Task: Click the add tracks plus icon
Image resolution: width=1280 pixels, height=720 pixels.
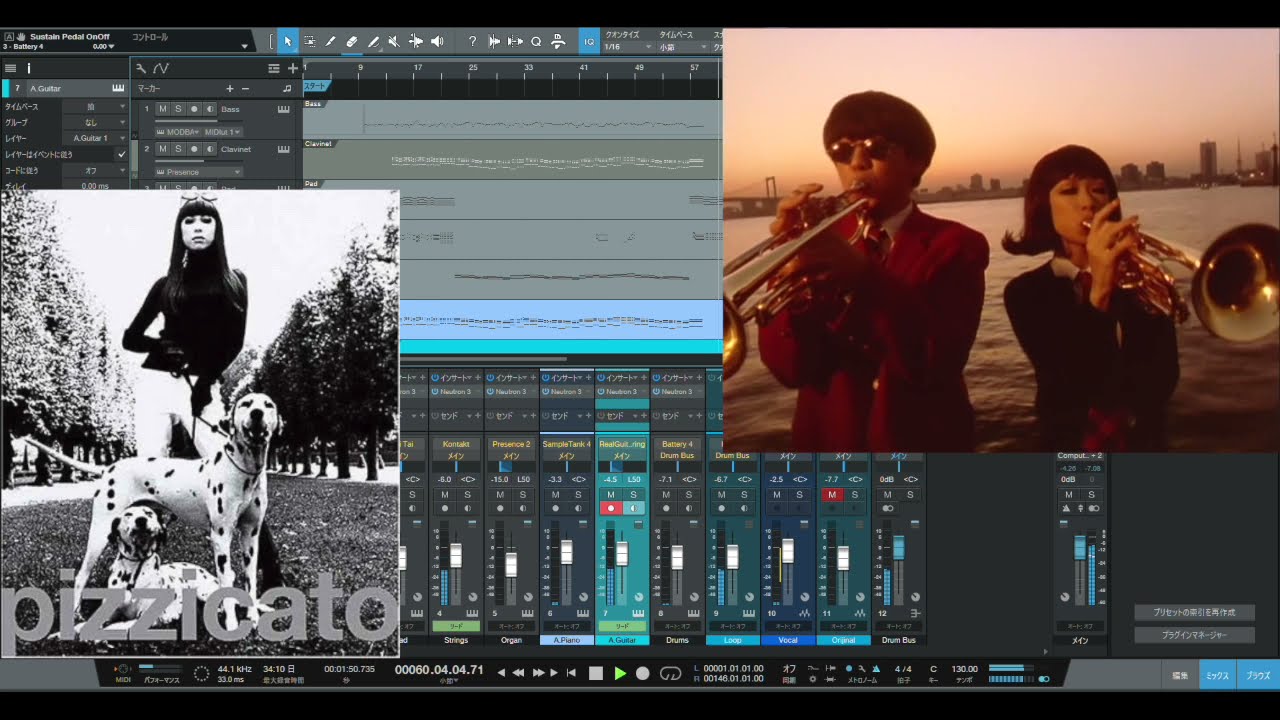Action: point(293,68)
